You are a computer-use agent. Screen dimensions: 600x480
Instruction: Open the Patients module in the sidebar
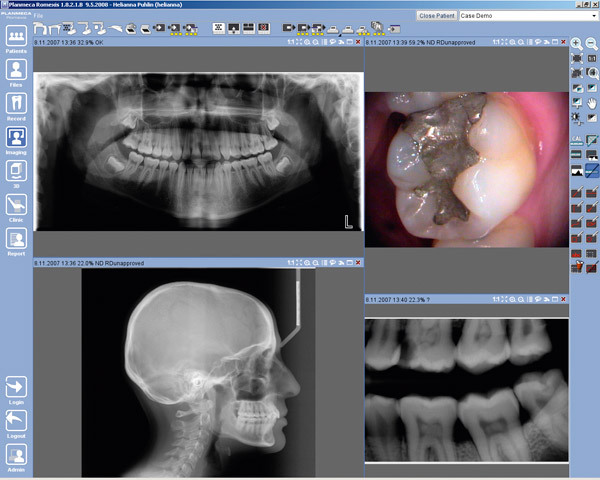tap(16, 36)
